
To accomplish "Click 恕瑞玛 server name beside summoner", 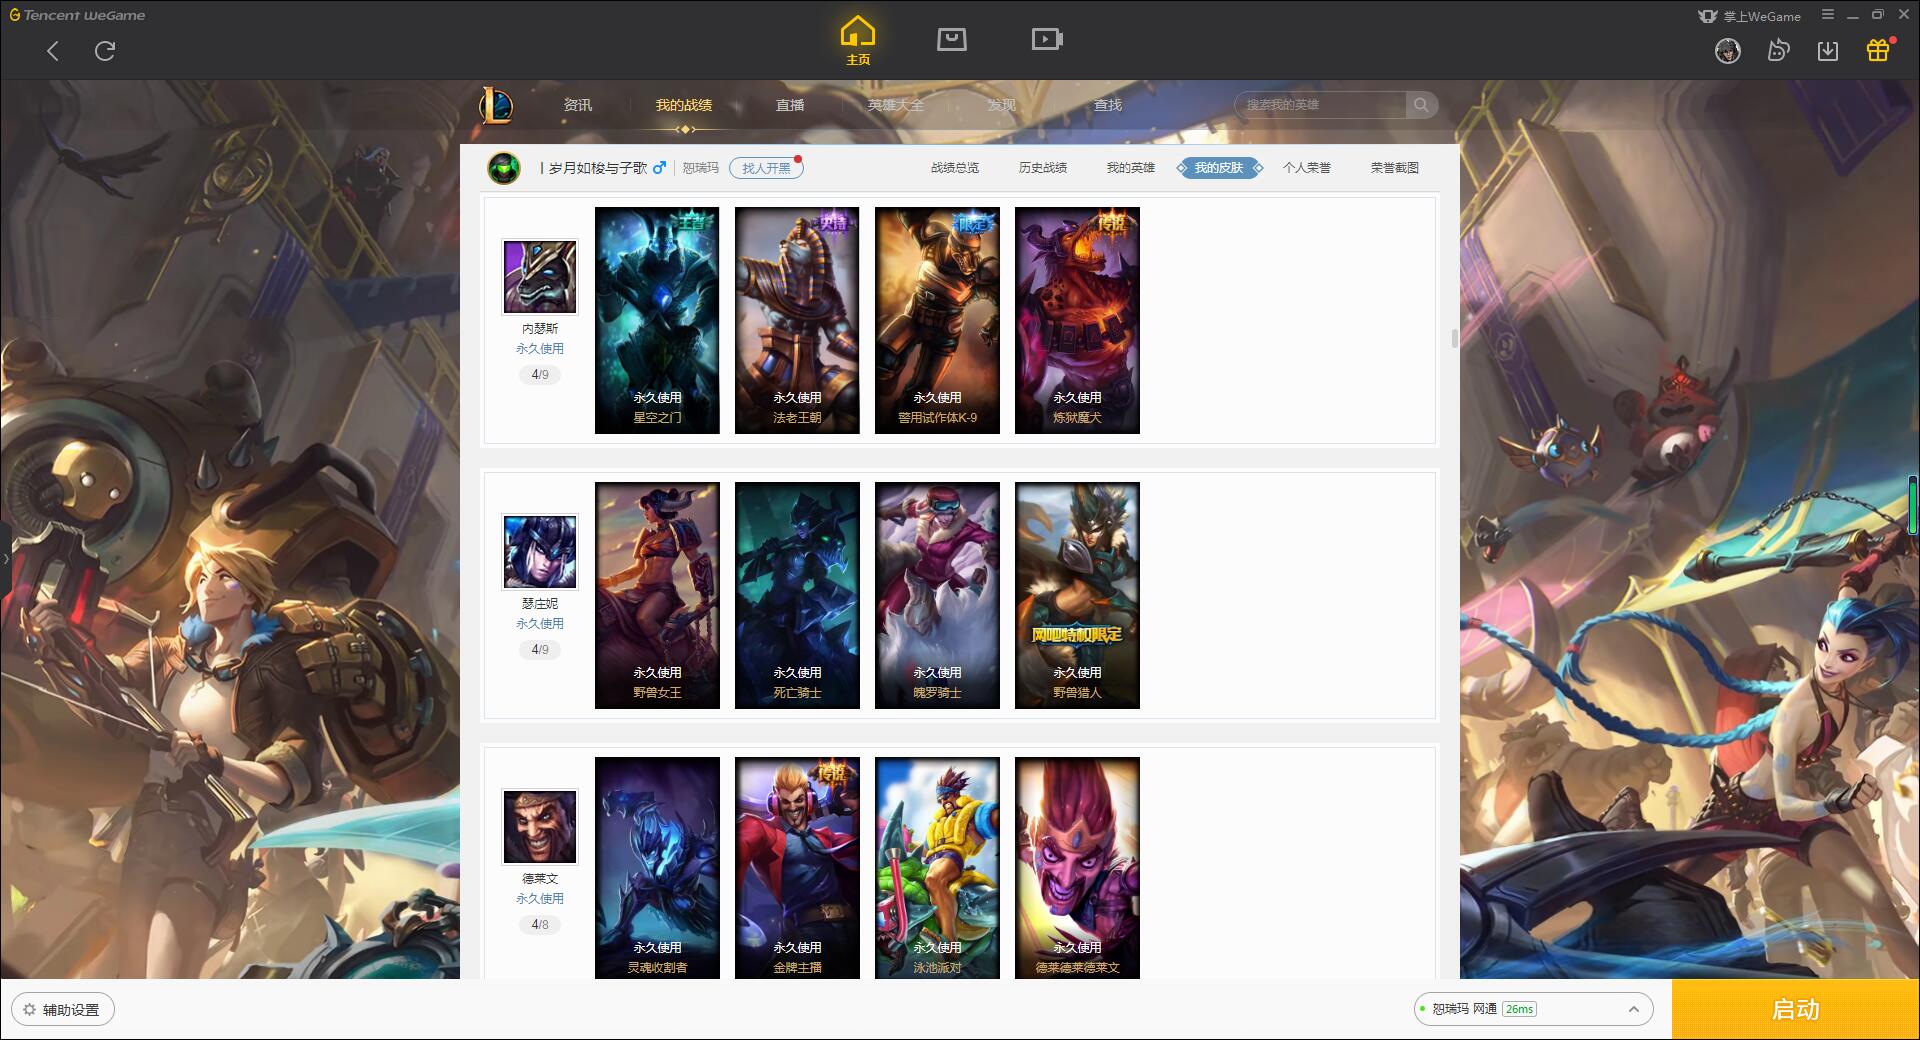I will point(700,168).
